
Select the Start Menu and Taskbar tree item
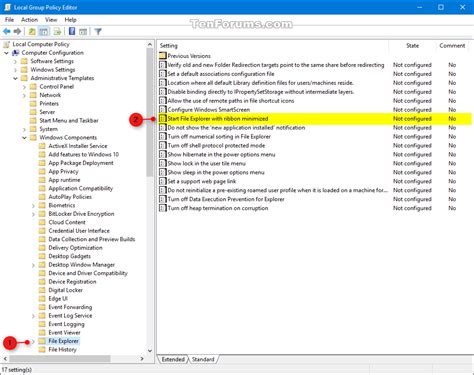pos(69,120)
